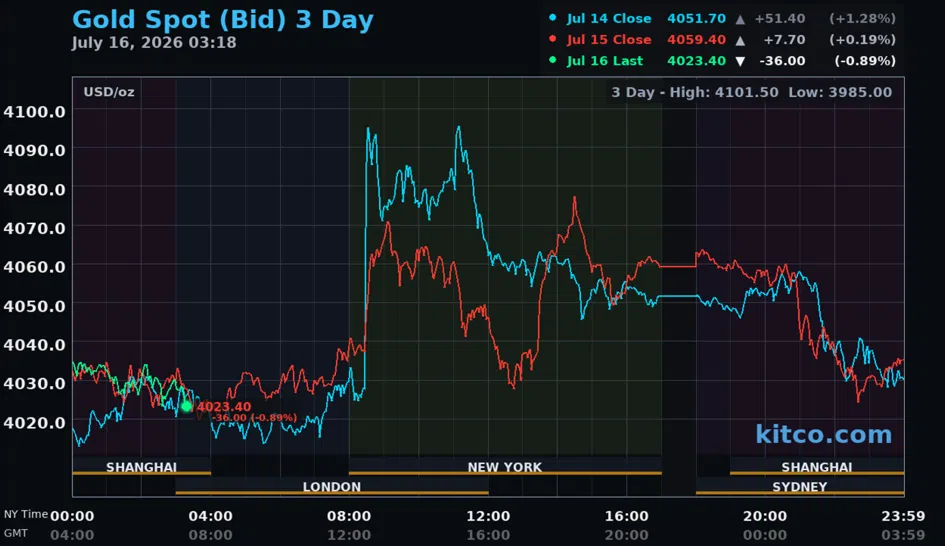945x546 pixels.
Task: Click the 3 Day High Low summary box
Action: click(752, 92)
